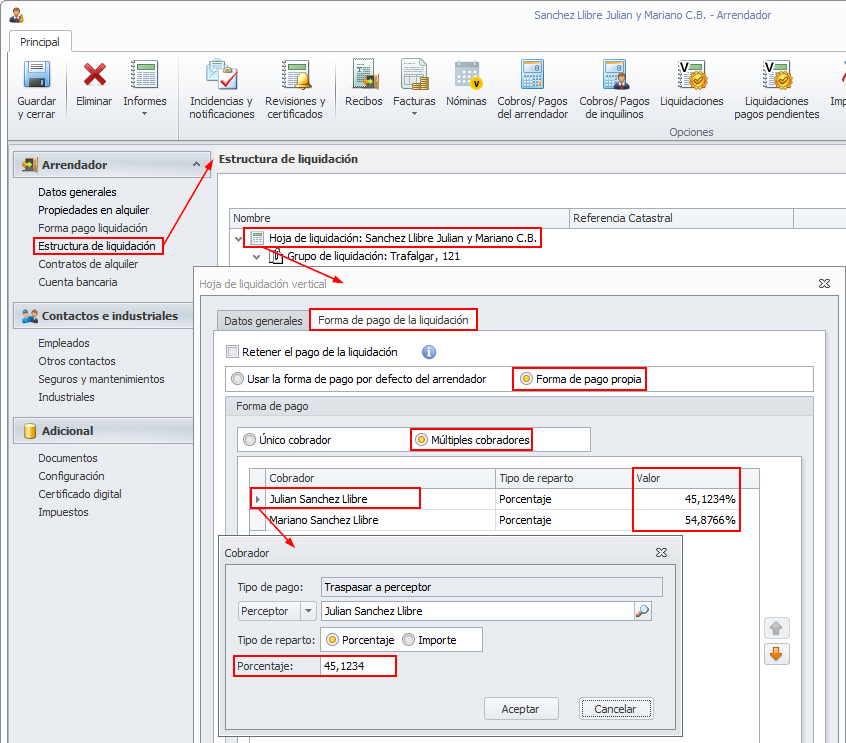Click row indicator arrow for Julian Sanchez Llibre

coord(257,499)
